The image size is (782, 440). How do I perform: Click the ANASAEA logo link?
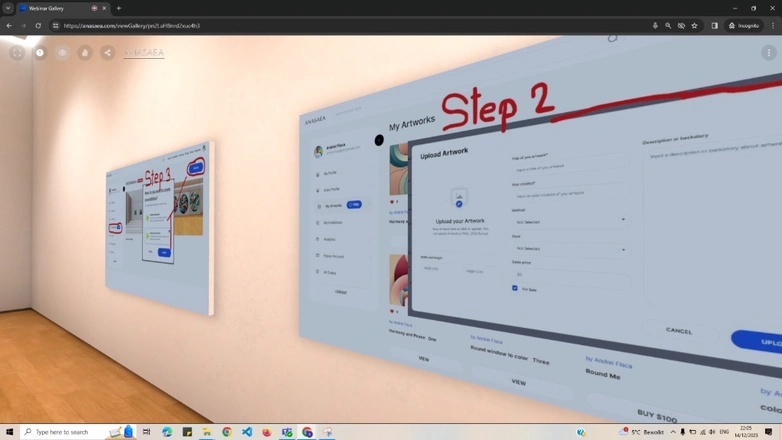[144, 53]
